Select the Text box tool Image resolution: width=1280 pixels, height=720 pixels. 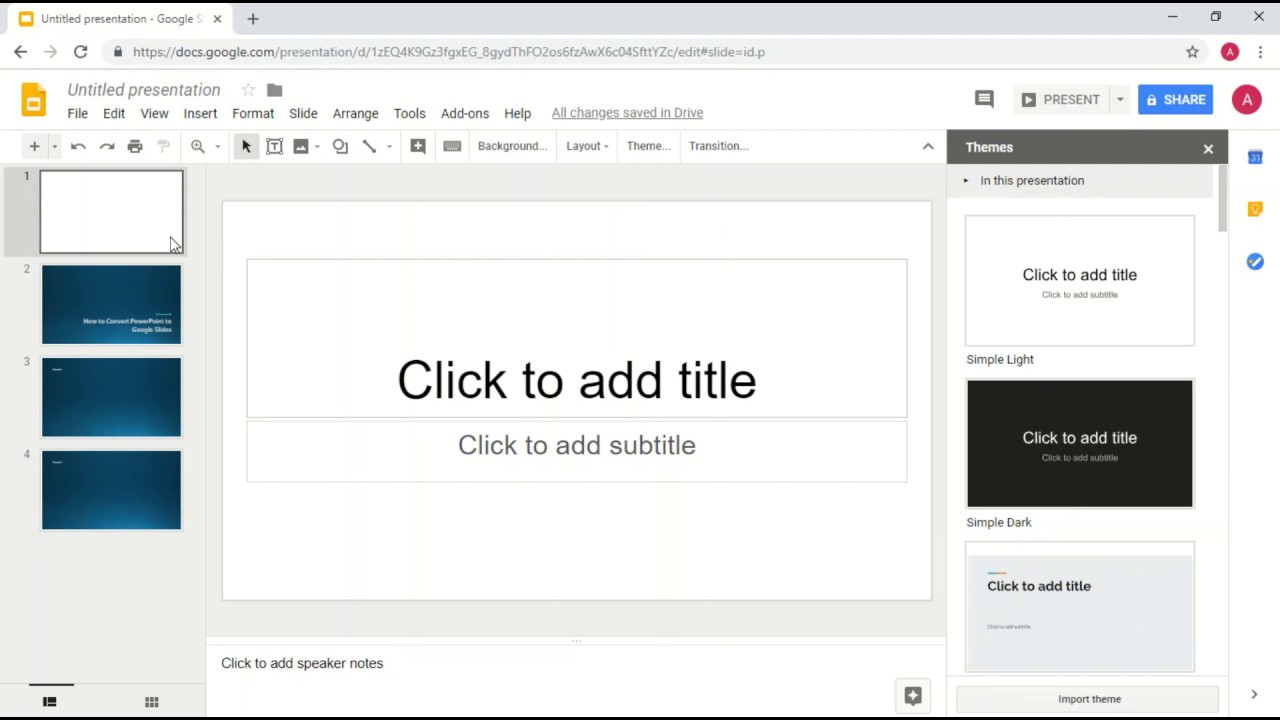[x=274, y=146]
